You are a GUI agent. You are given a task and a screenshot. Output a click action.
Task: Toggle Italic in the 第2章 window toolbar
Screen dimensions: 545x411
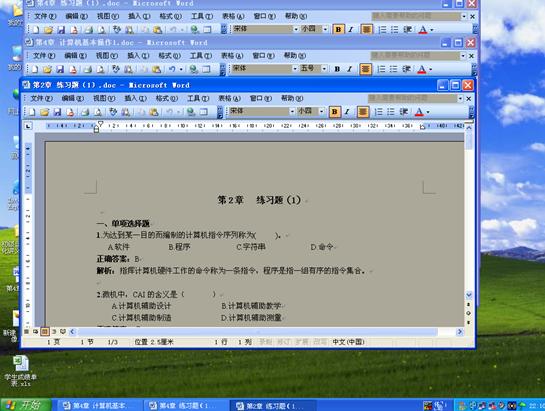click(x=347, y=112)
